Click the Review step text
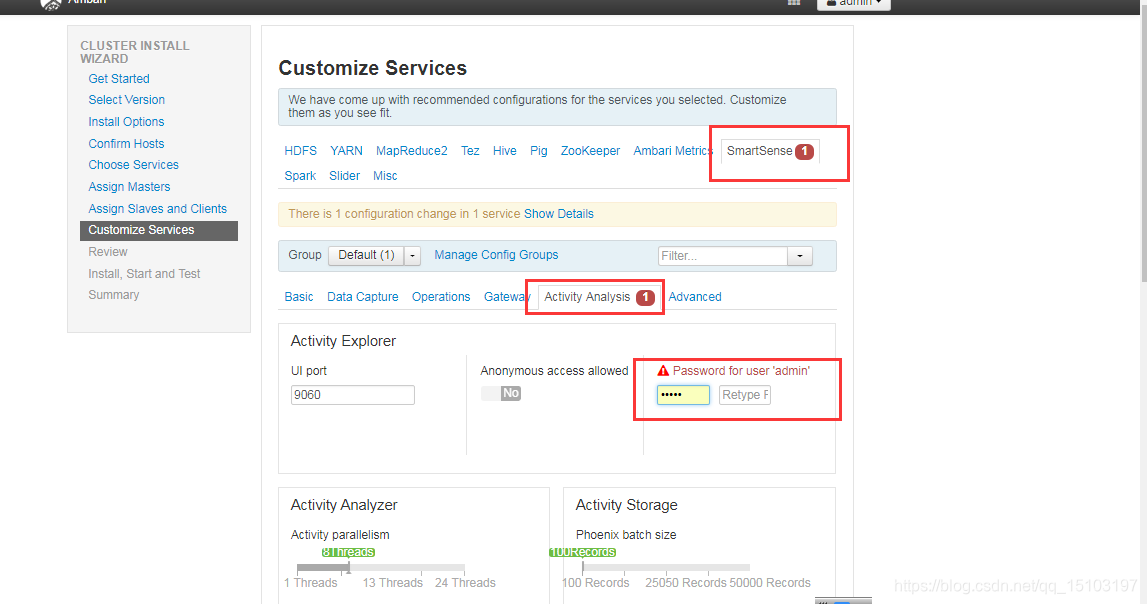The height and width of the screenshot is (604, 1147). coord(108,252)
